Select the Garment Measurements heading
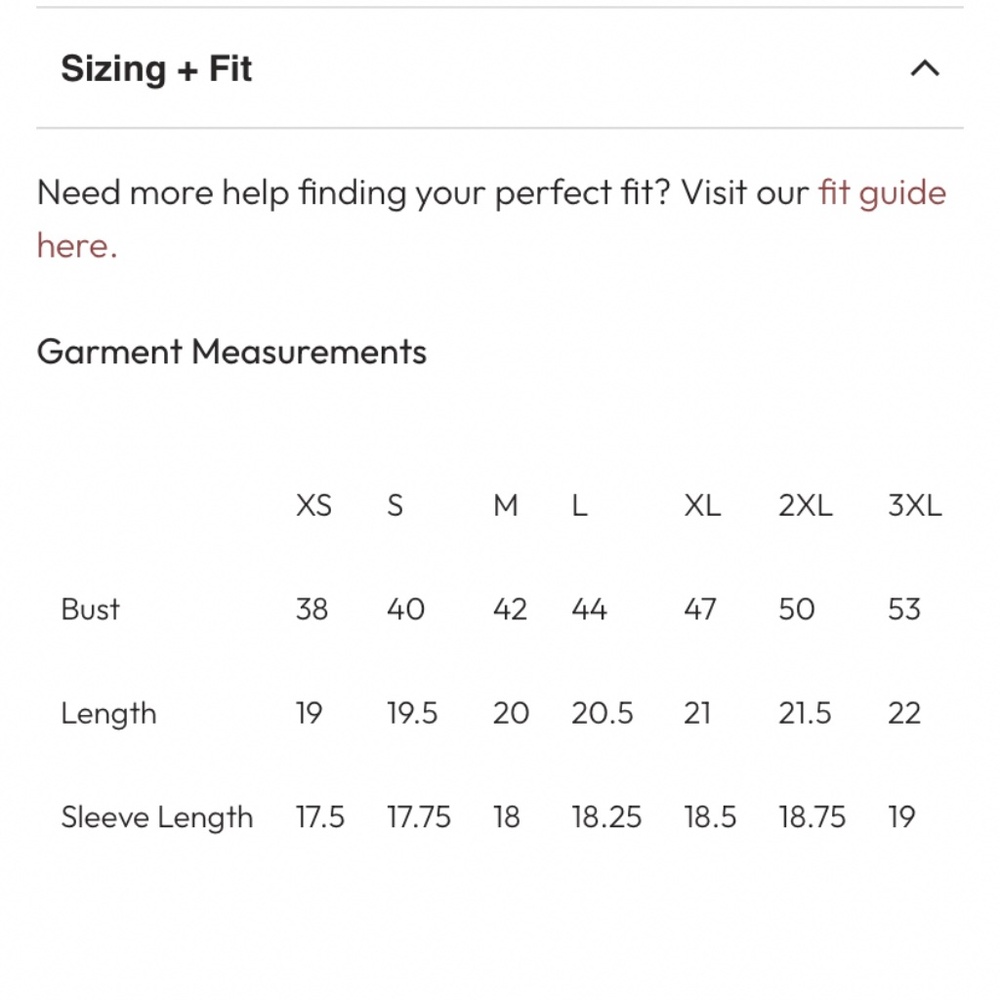Screen dimensions: 1000x1000 pyautogui.click(x=232, y=351)
